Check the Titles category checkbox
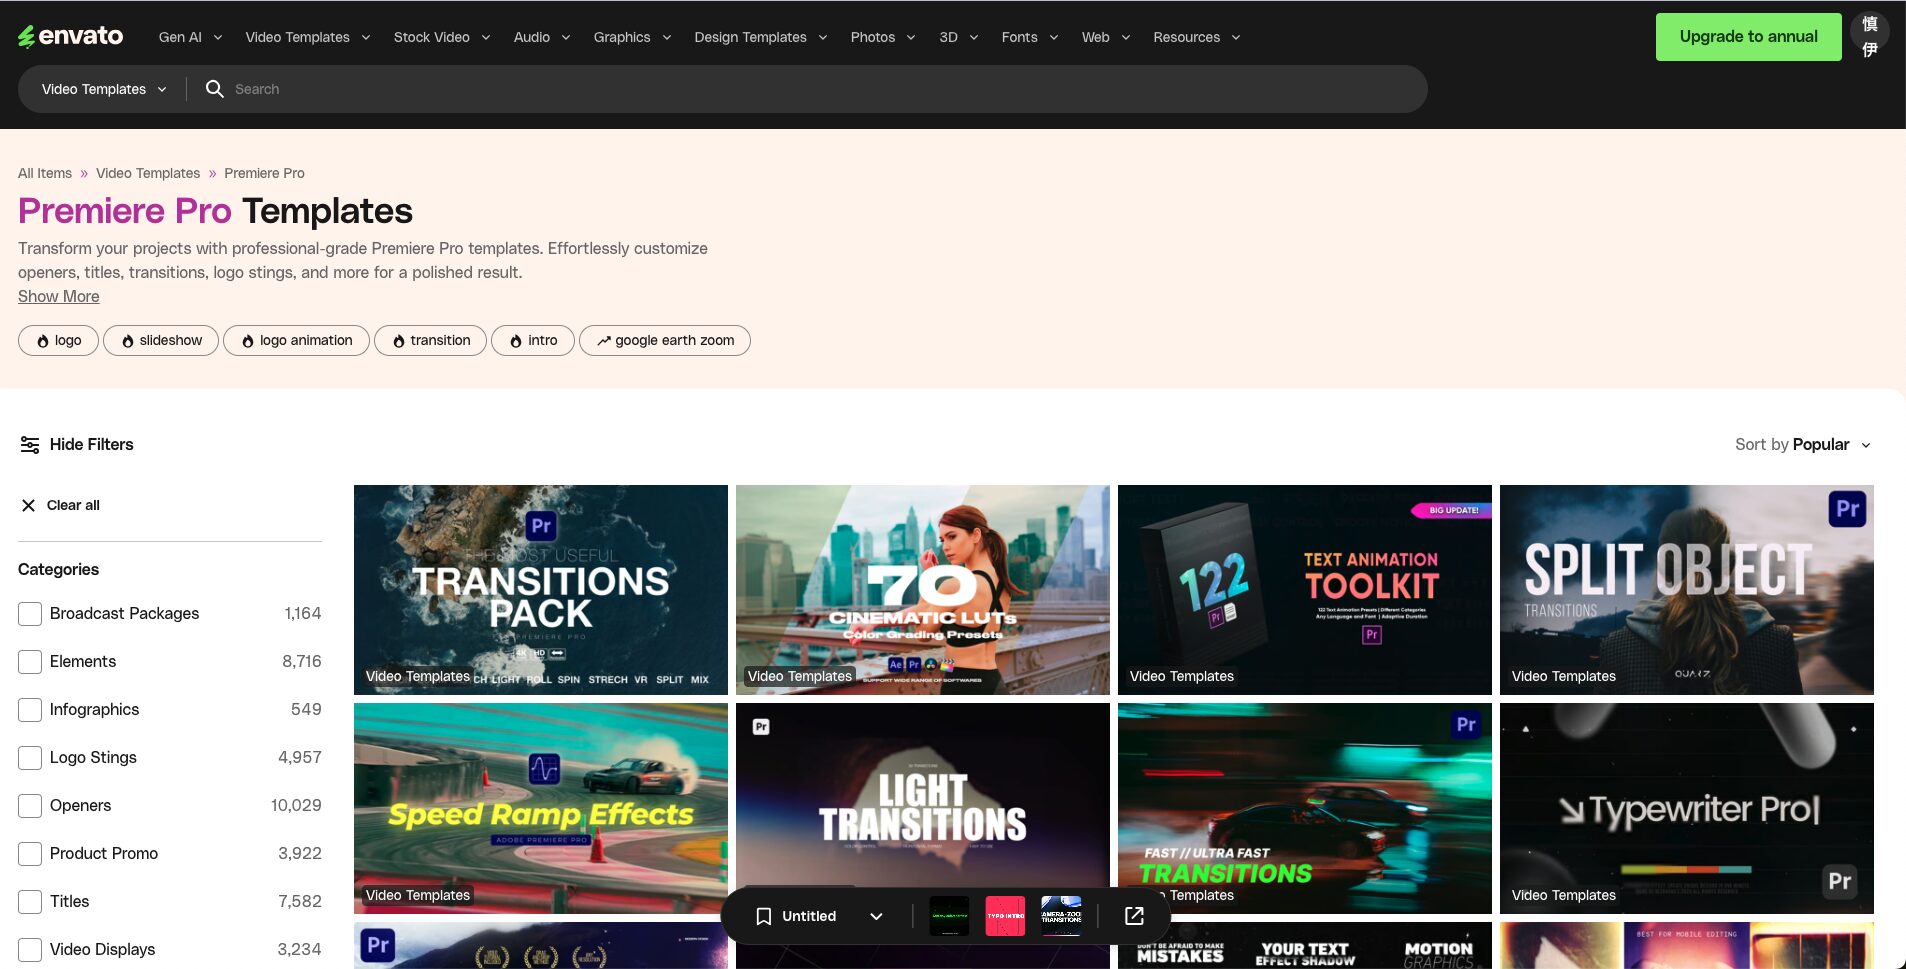The width and height of the screenshot is (1906, 969). 29,901
